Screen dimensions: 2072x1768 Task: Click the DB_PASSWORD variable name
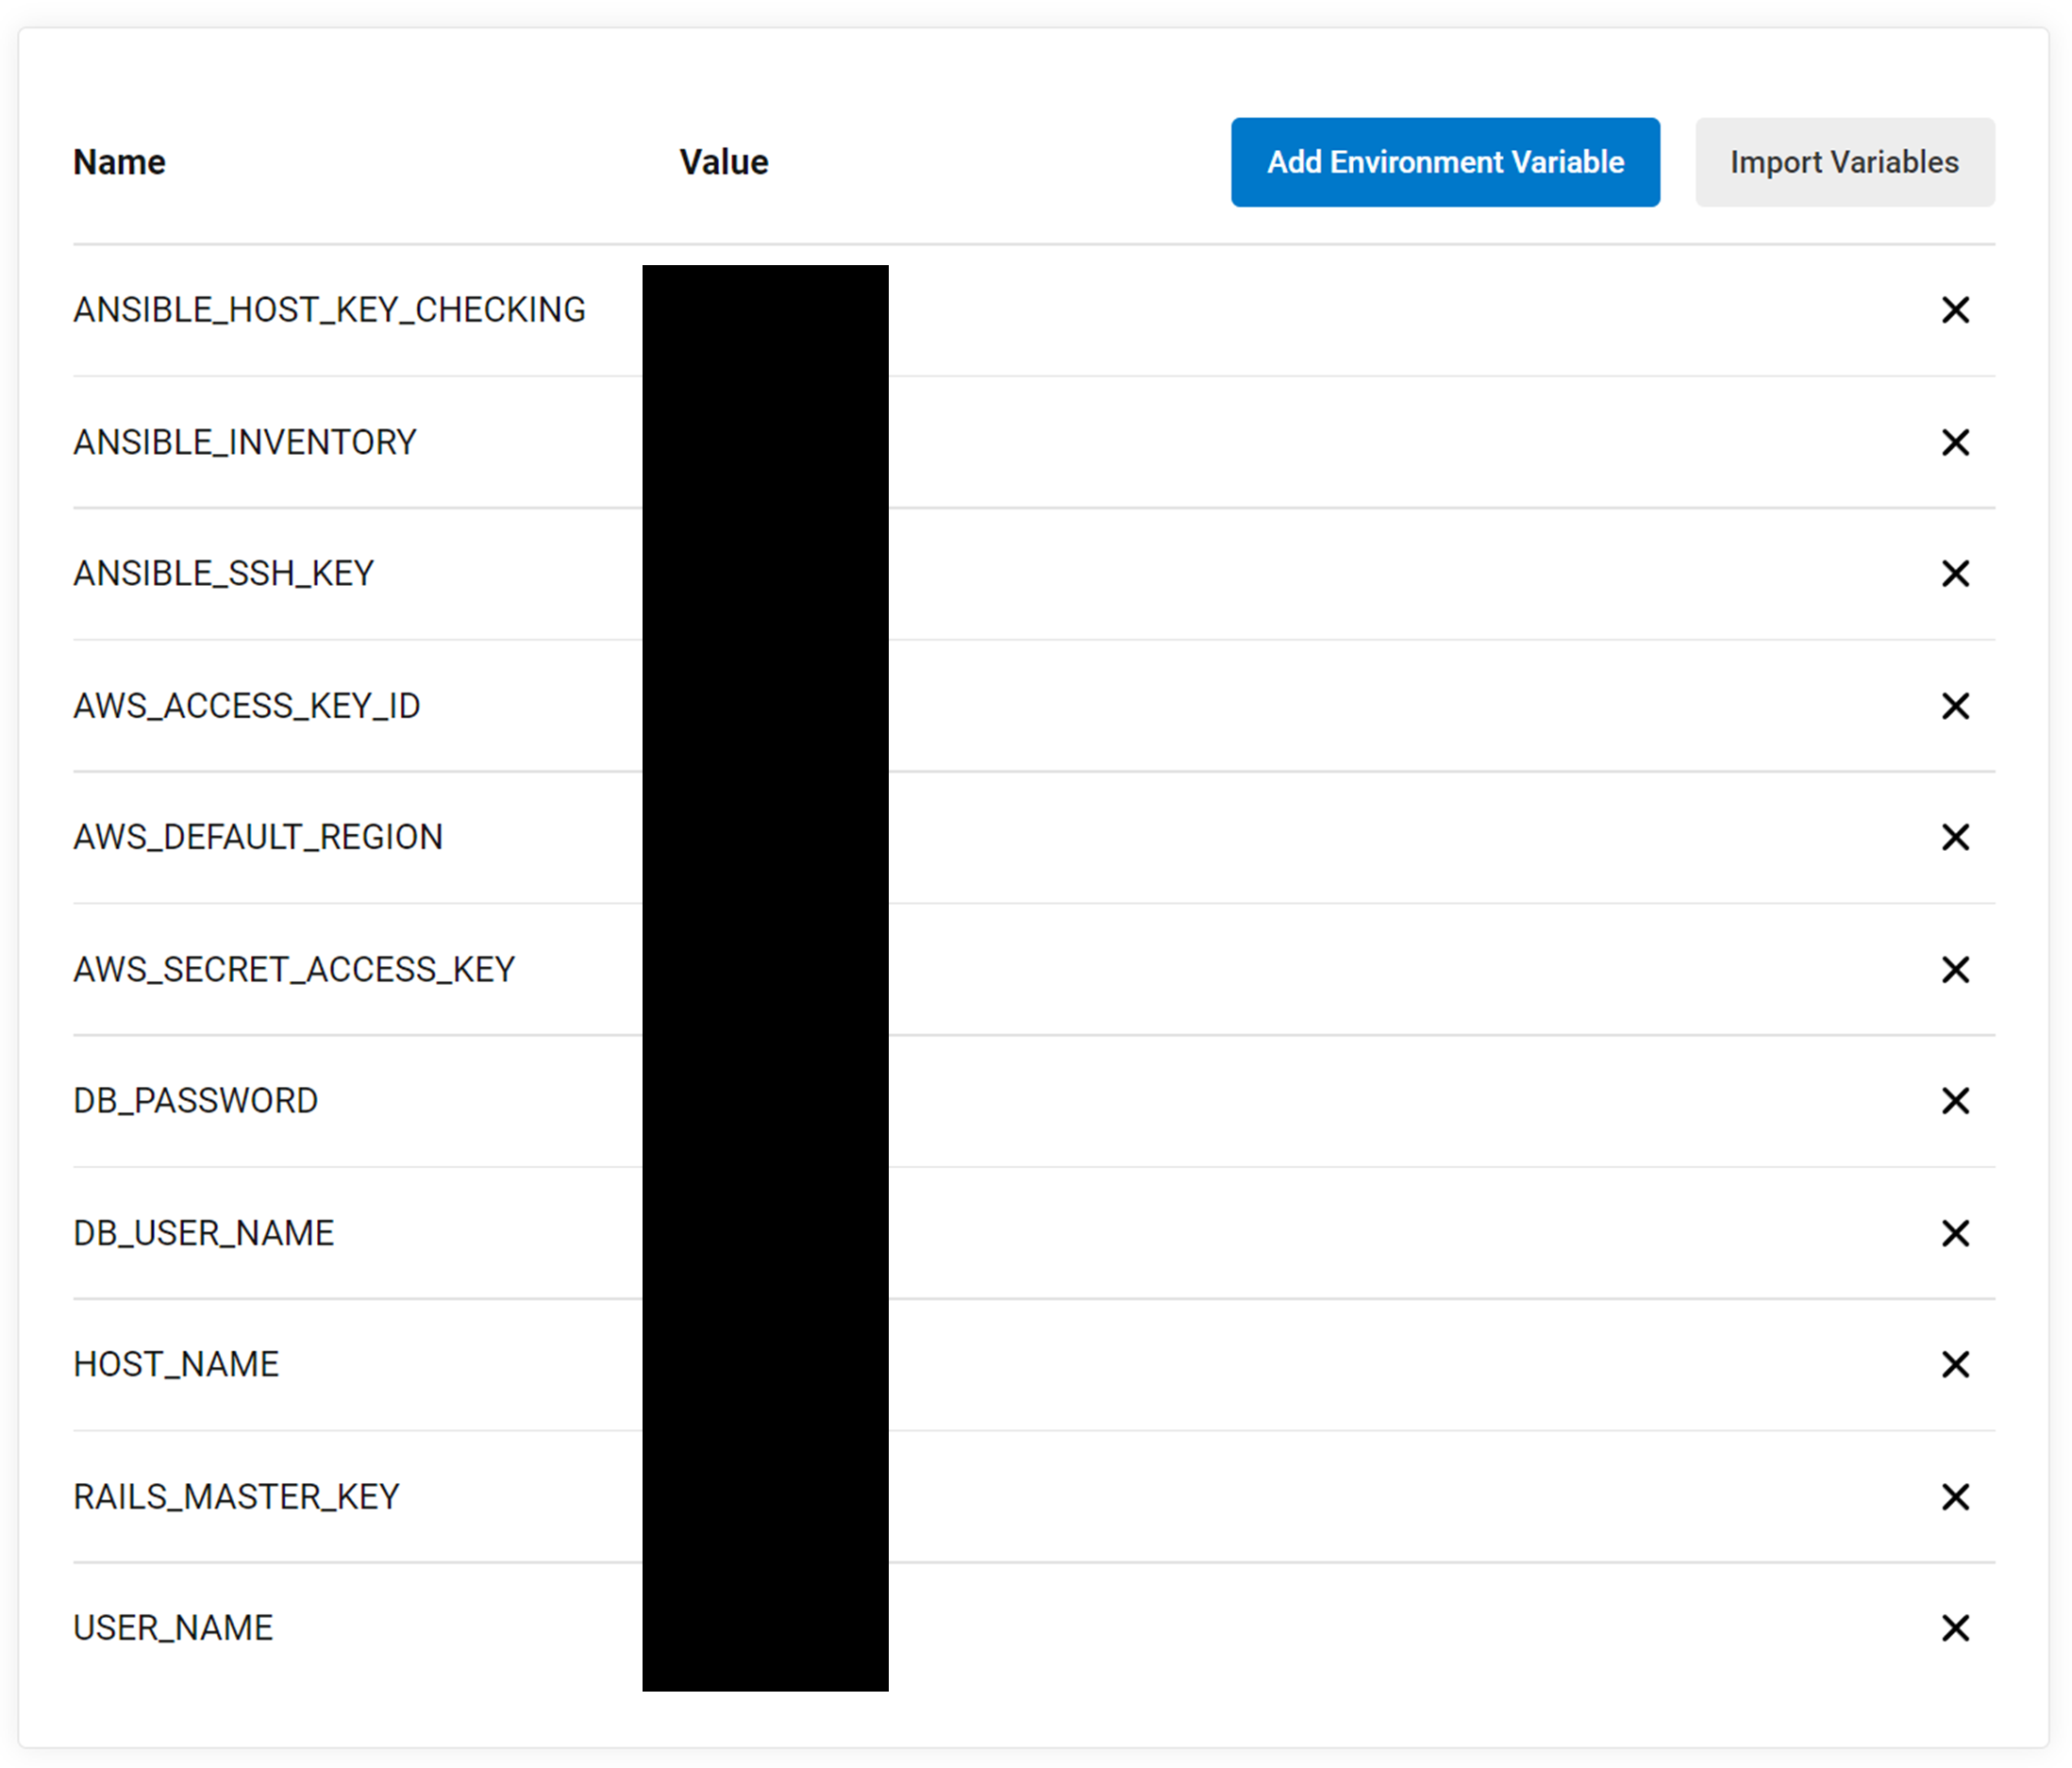(x=195, y=1101)
